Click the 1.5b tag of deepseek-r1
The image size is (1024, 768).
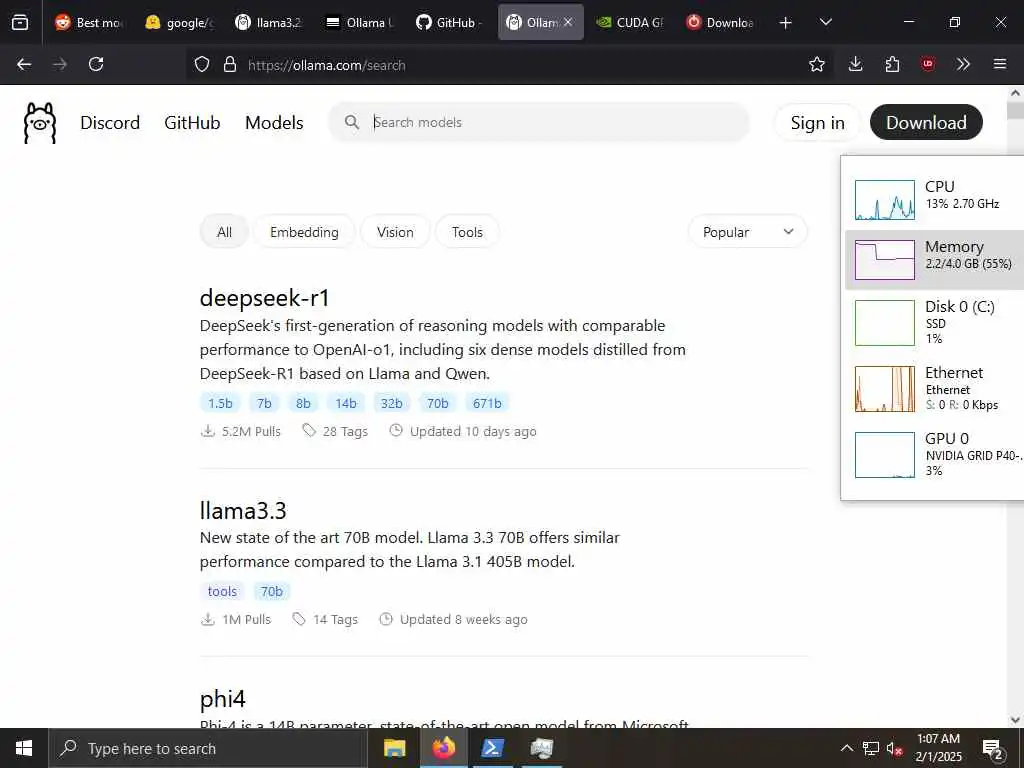(x=220, y=403)
